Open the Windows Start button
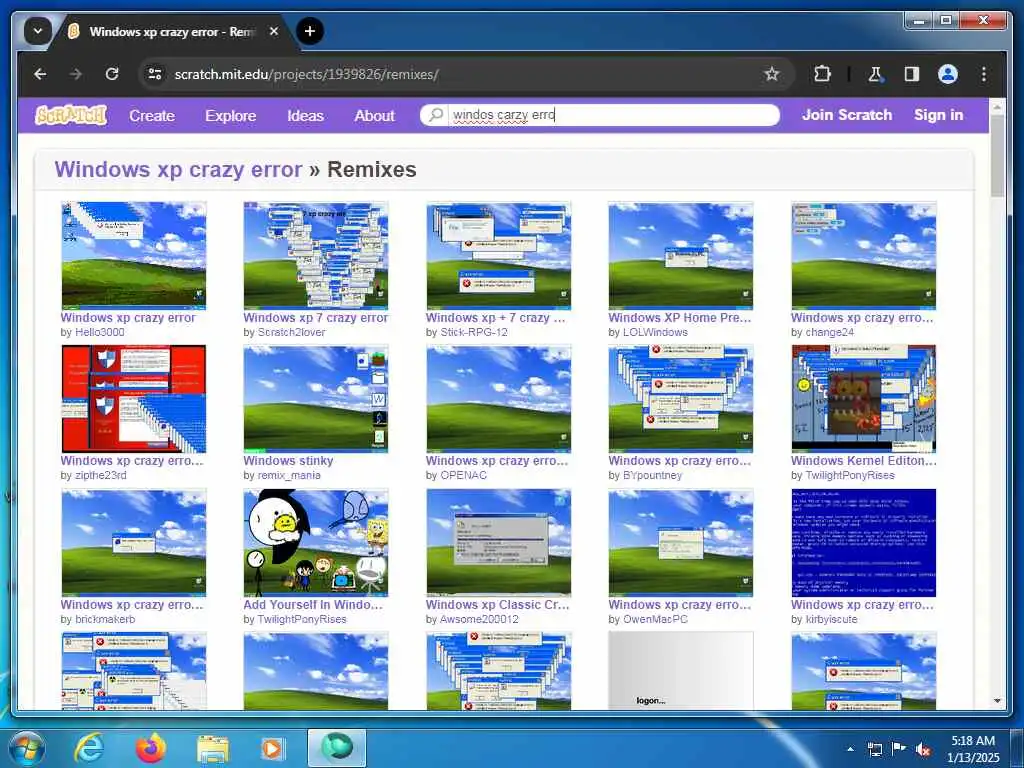The height and width of the screenshot is (768, 1024). click(27, 748)
